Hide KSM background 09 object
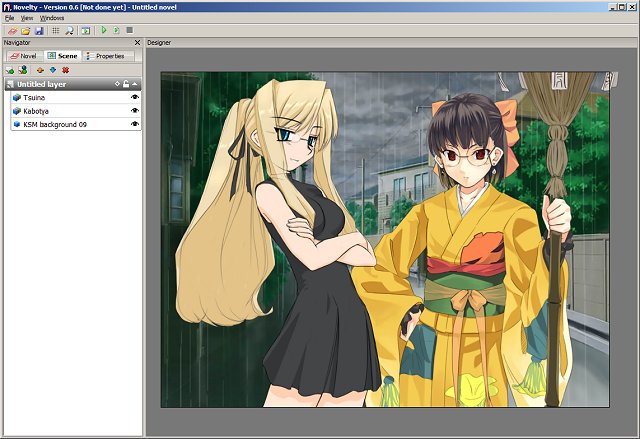Viewport: 640px width, 439px height. click(x=135, y=124)
